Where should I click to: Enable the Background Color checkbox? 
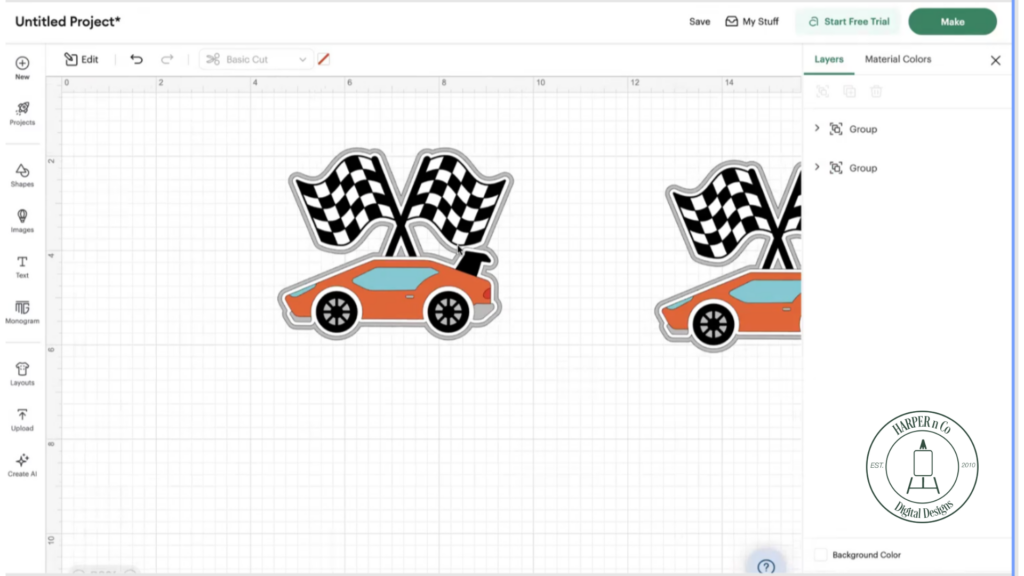pyautogui.click(x=821, y=554)
